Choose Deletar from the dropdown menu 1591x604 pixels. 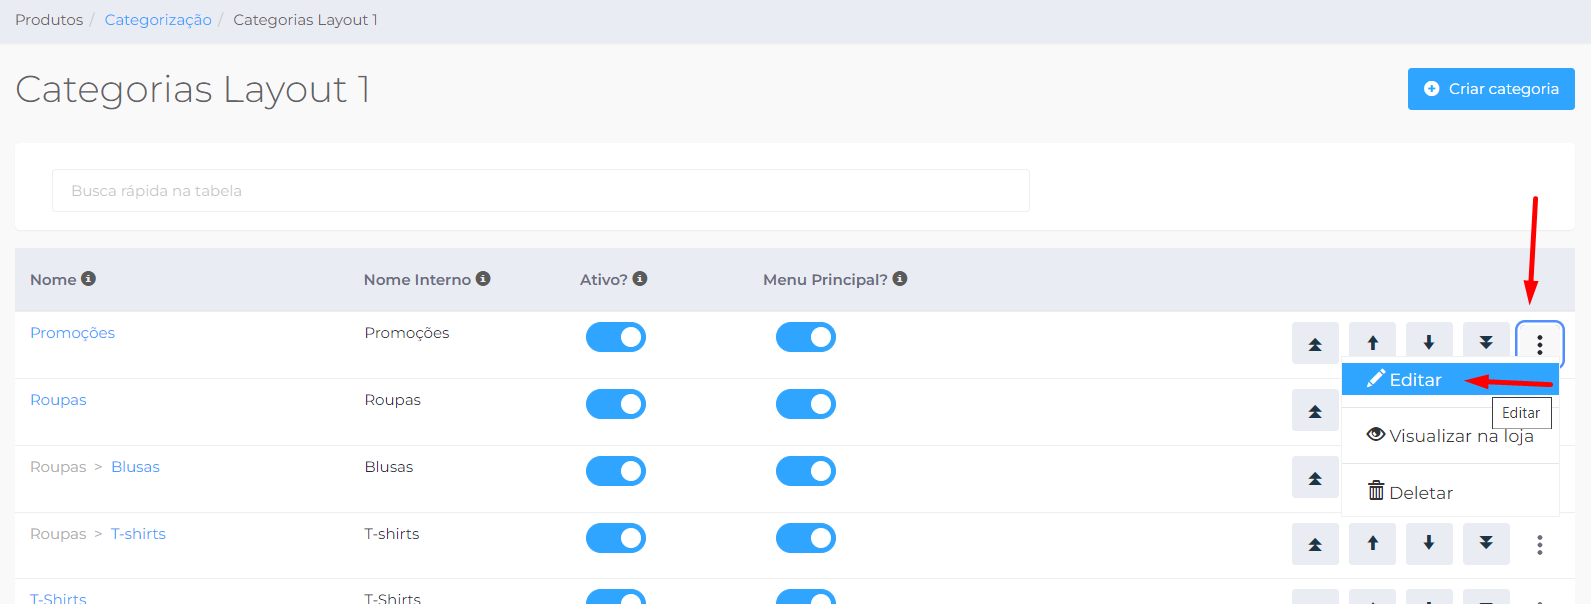[x=1450, y=492]
